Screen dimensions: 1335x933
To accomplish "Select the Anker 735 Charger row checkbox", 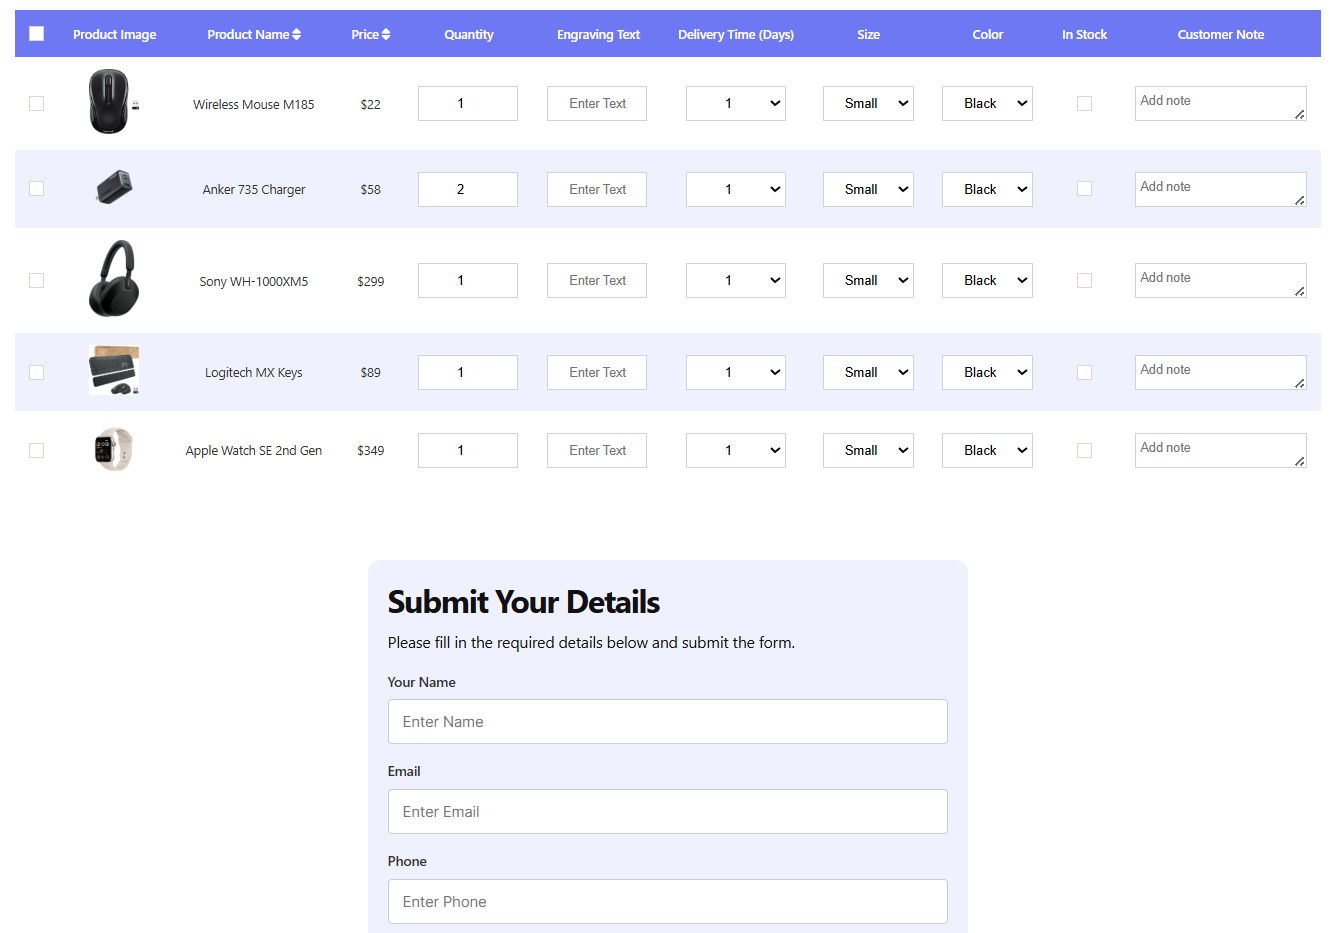I will click(x=37, y=188).
